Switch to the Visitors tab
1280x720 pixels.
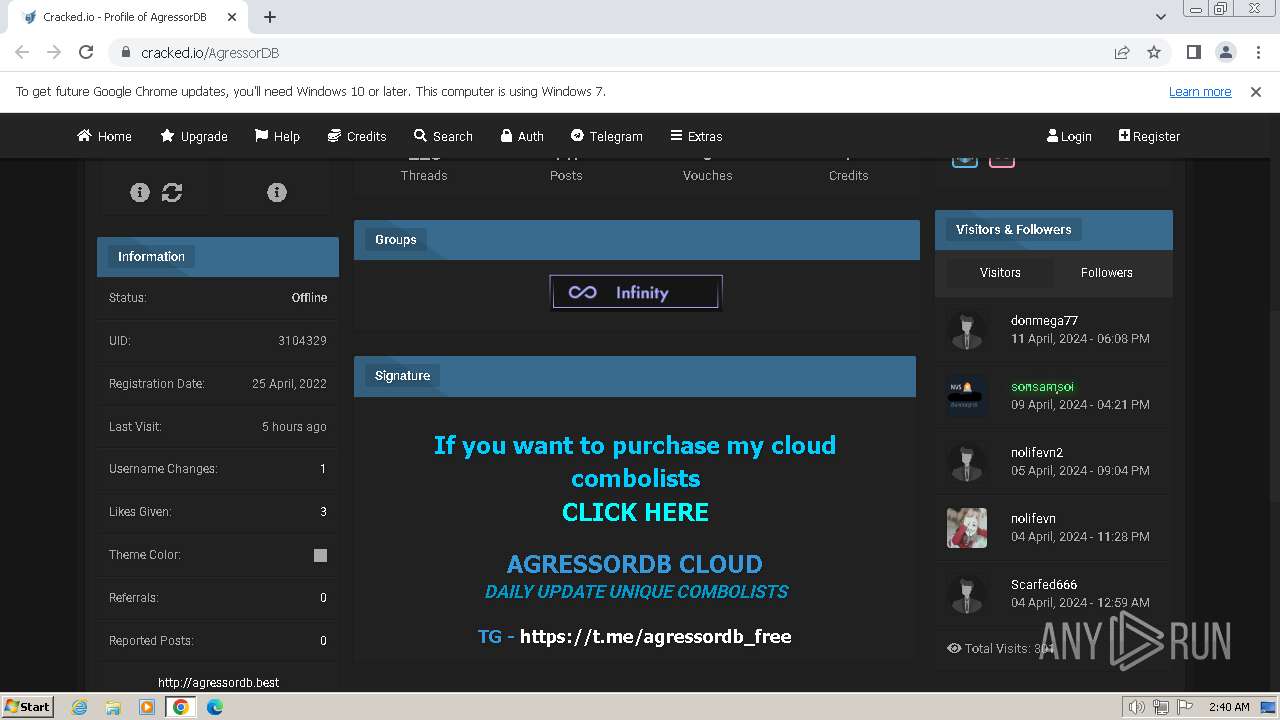pos(1000,272)
